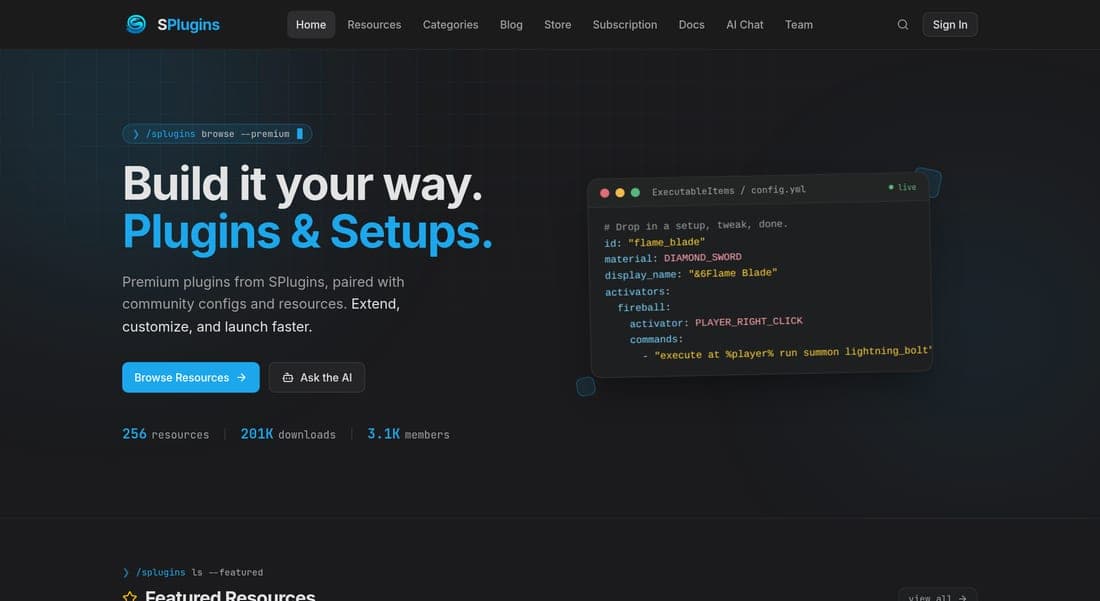Open the Categories nav link

click(x=450, y=25)
